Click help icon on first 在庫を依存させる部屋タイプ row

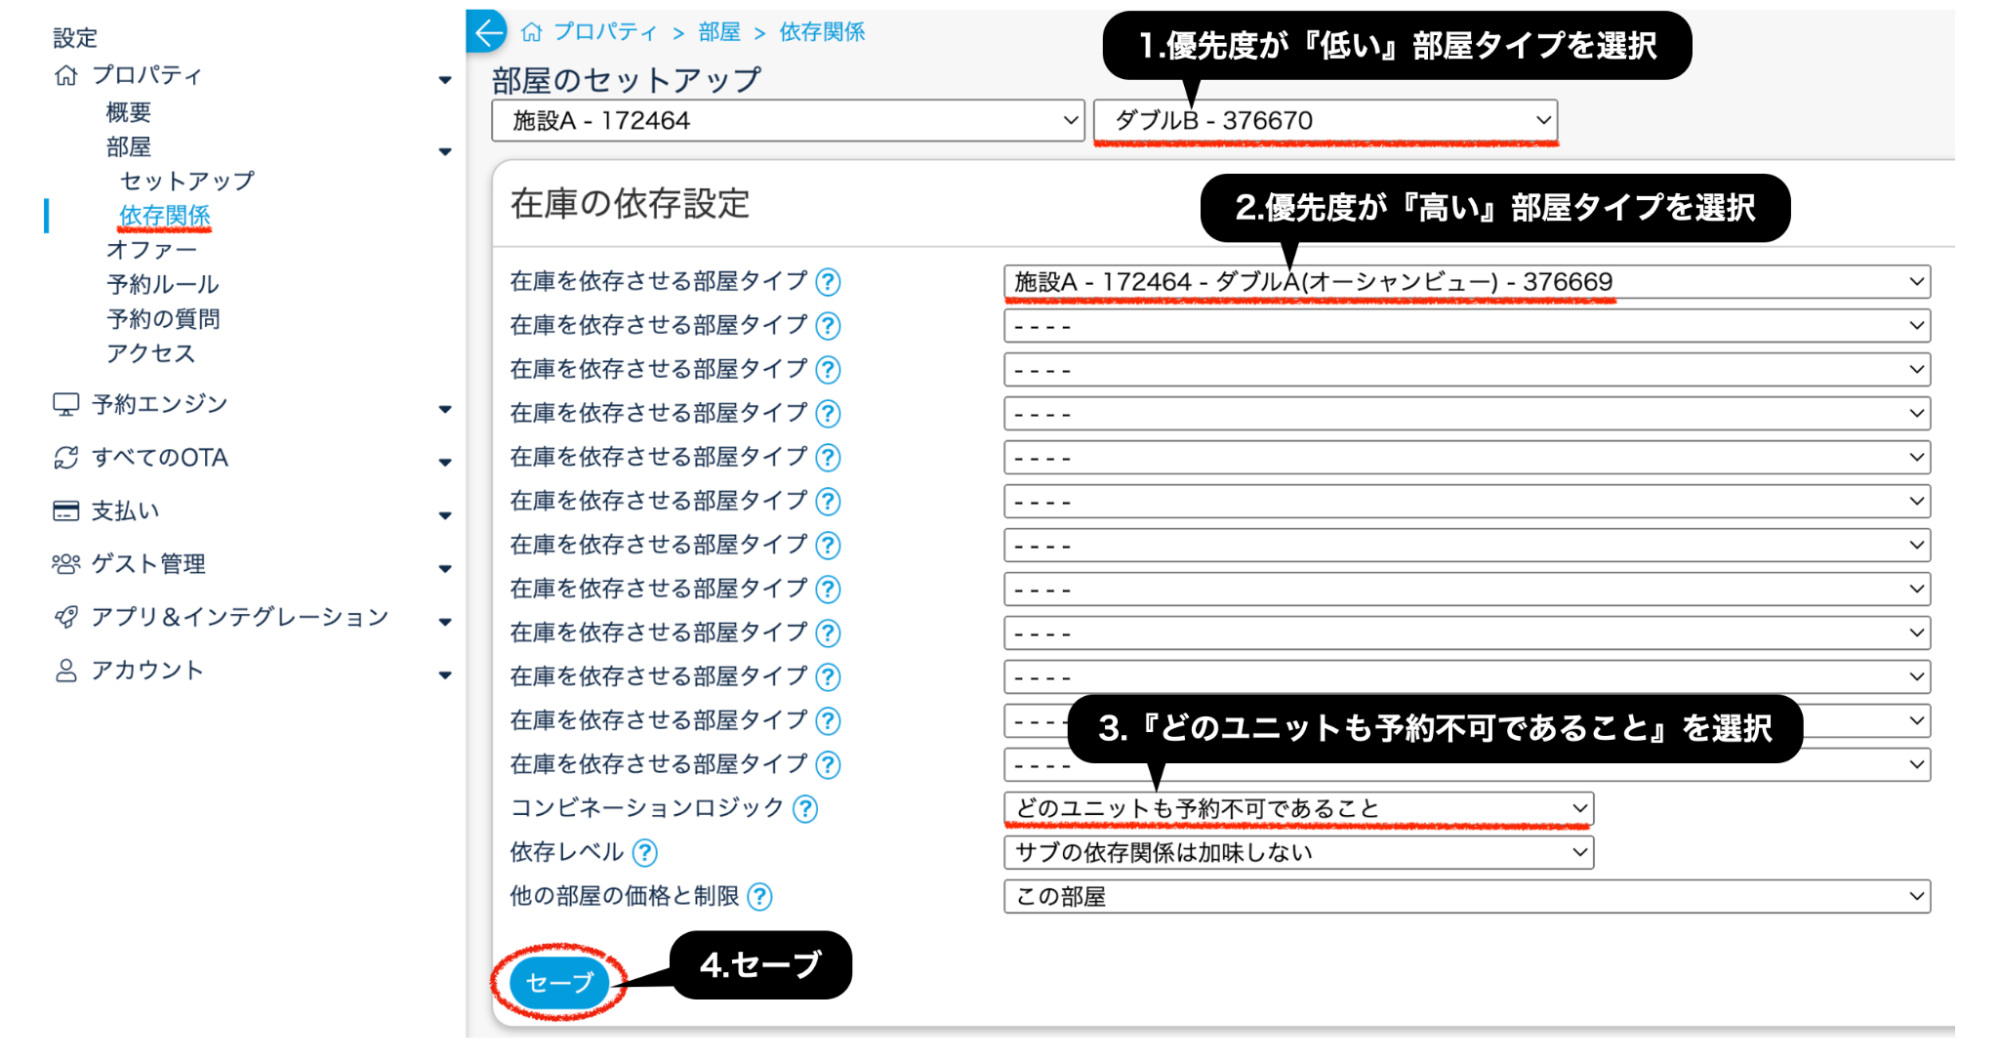[x=828, y=282]
